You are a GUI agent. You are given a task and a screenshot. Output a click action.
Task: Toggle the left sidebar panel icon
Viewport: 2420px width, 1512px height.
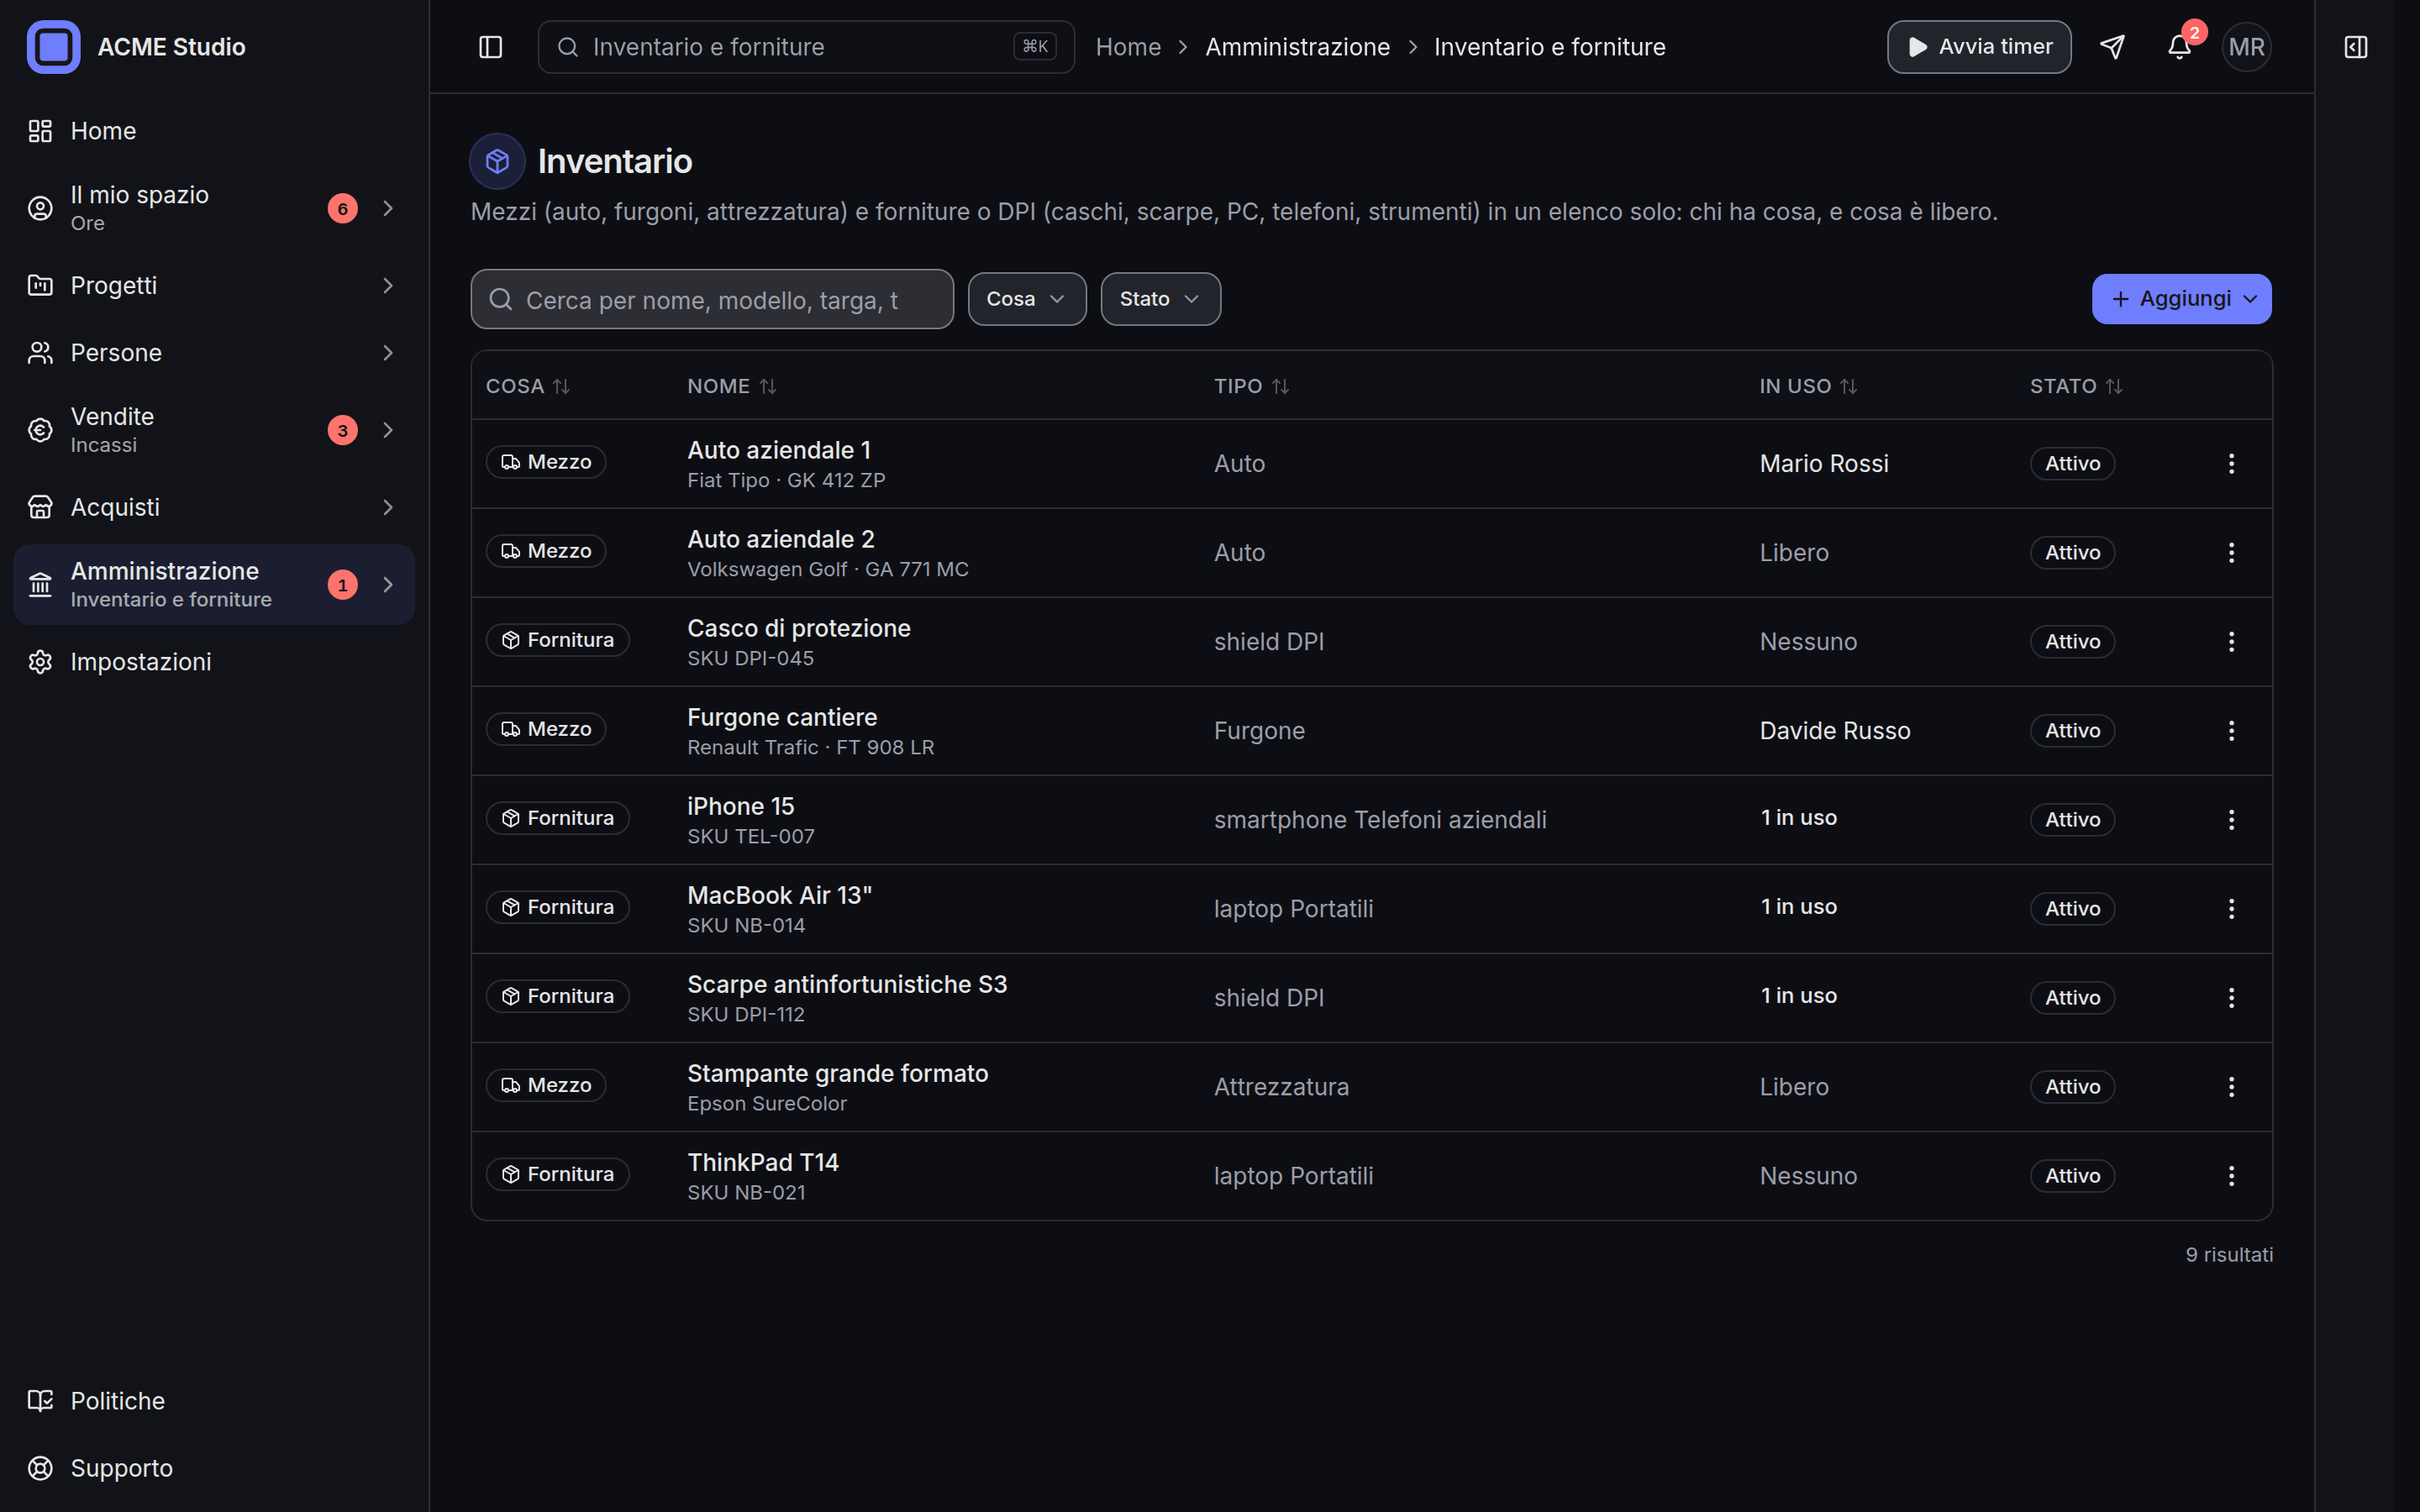click(x=490, y=47)
